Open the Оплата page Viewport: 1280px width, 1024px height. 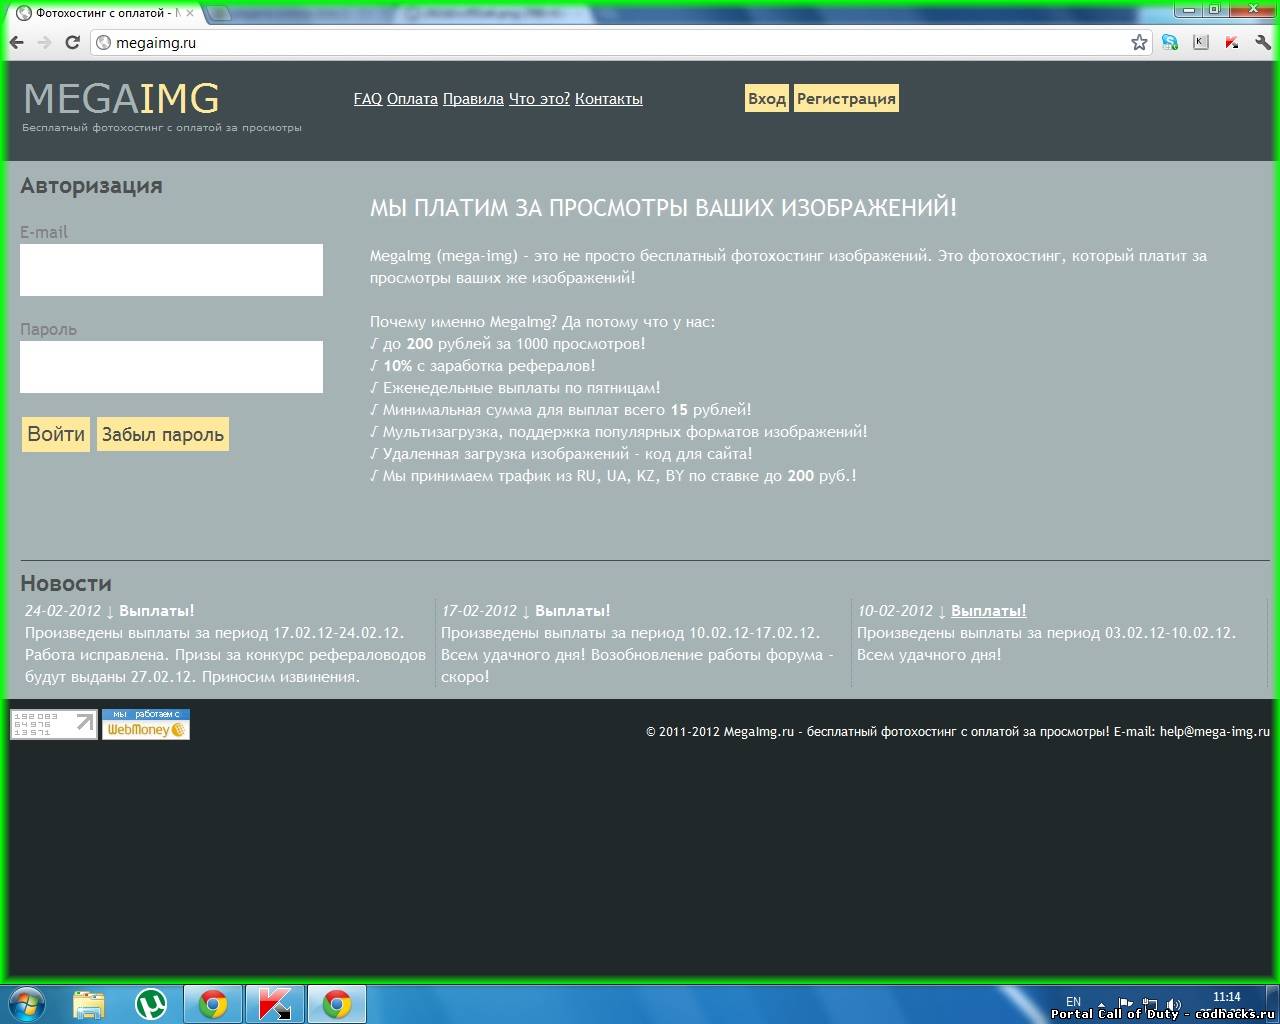pos(412,99)
